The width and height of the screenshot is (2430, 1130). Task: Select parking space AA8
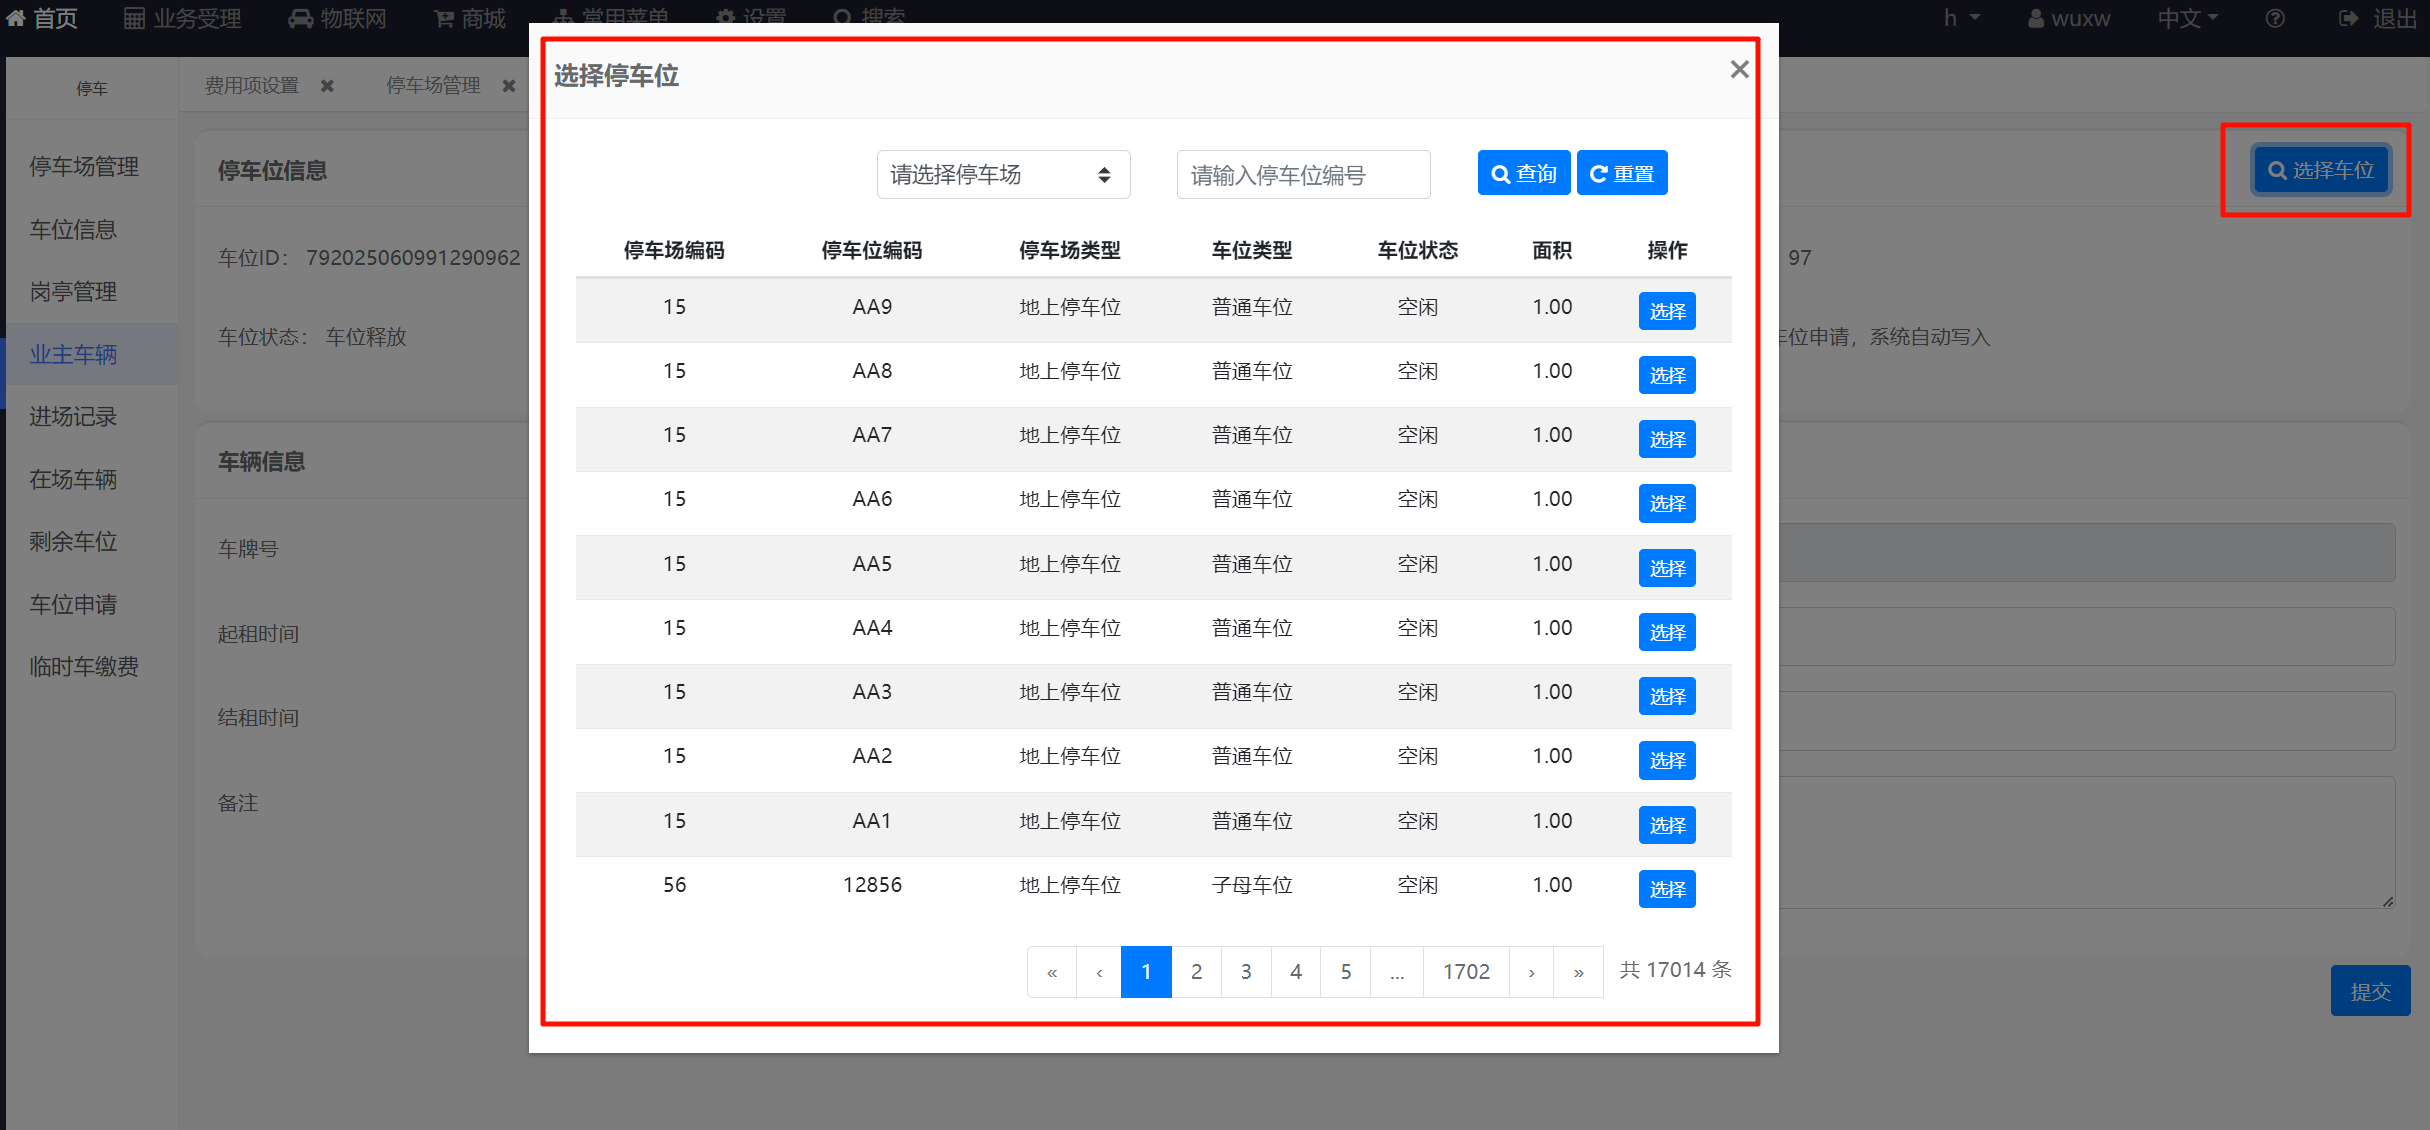(1667, 375)
